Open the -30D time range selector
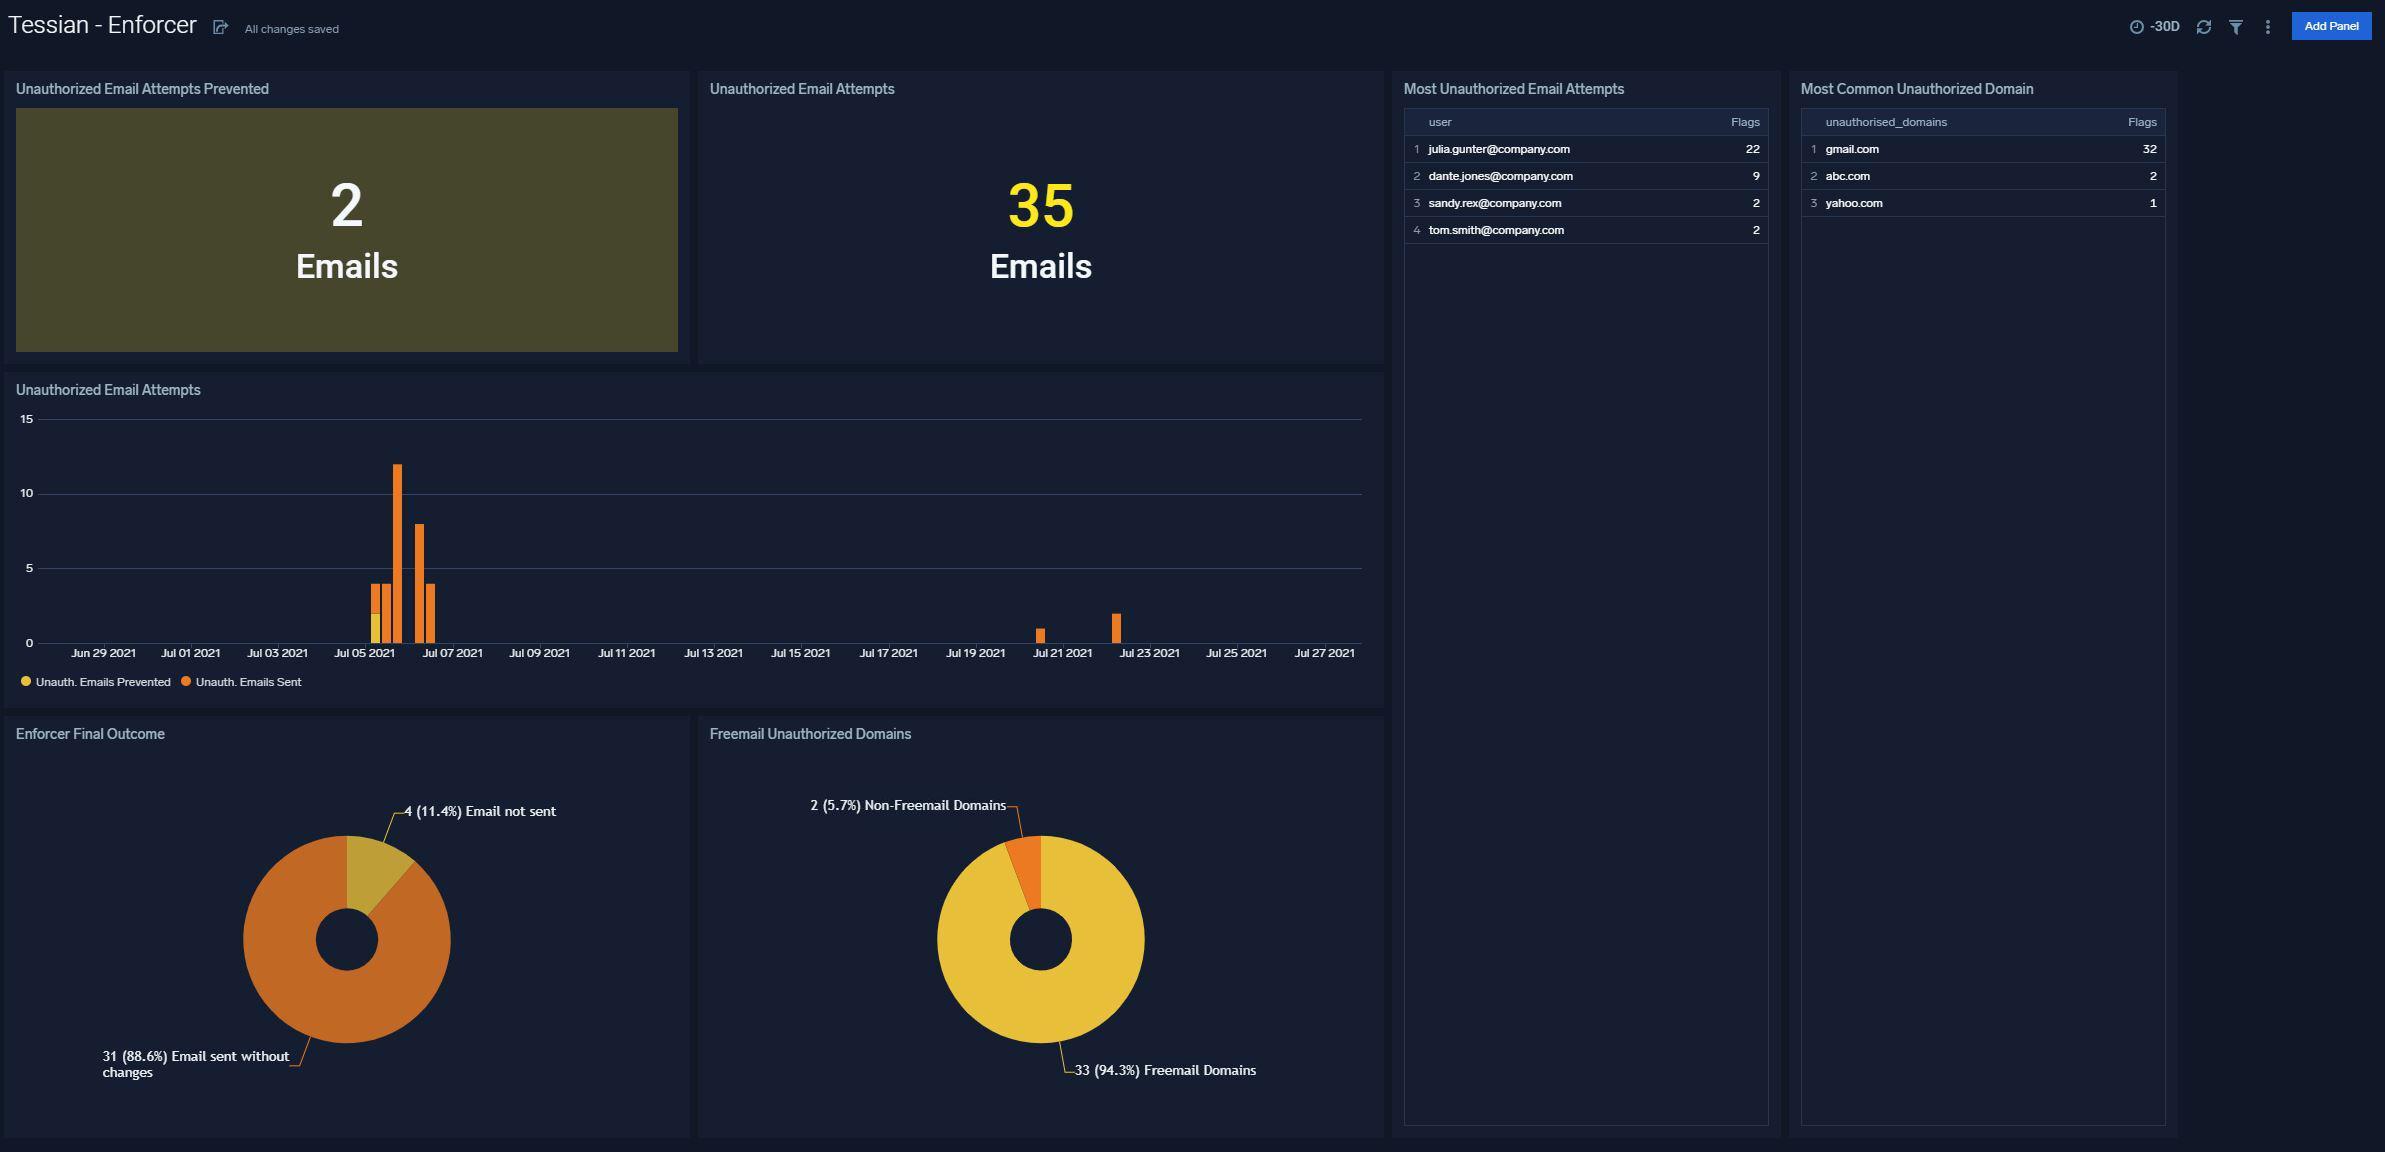The width and height of the screenshot is (2385, 1152). pos(2155,27)
